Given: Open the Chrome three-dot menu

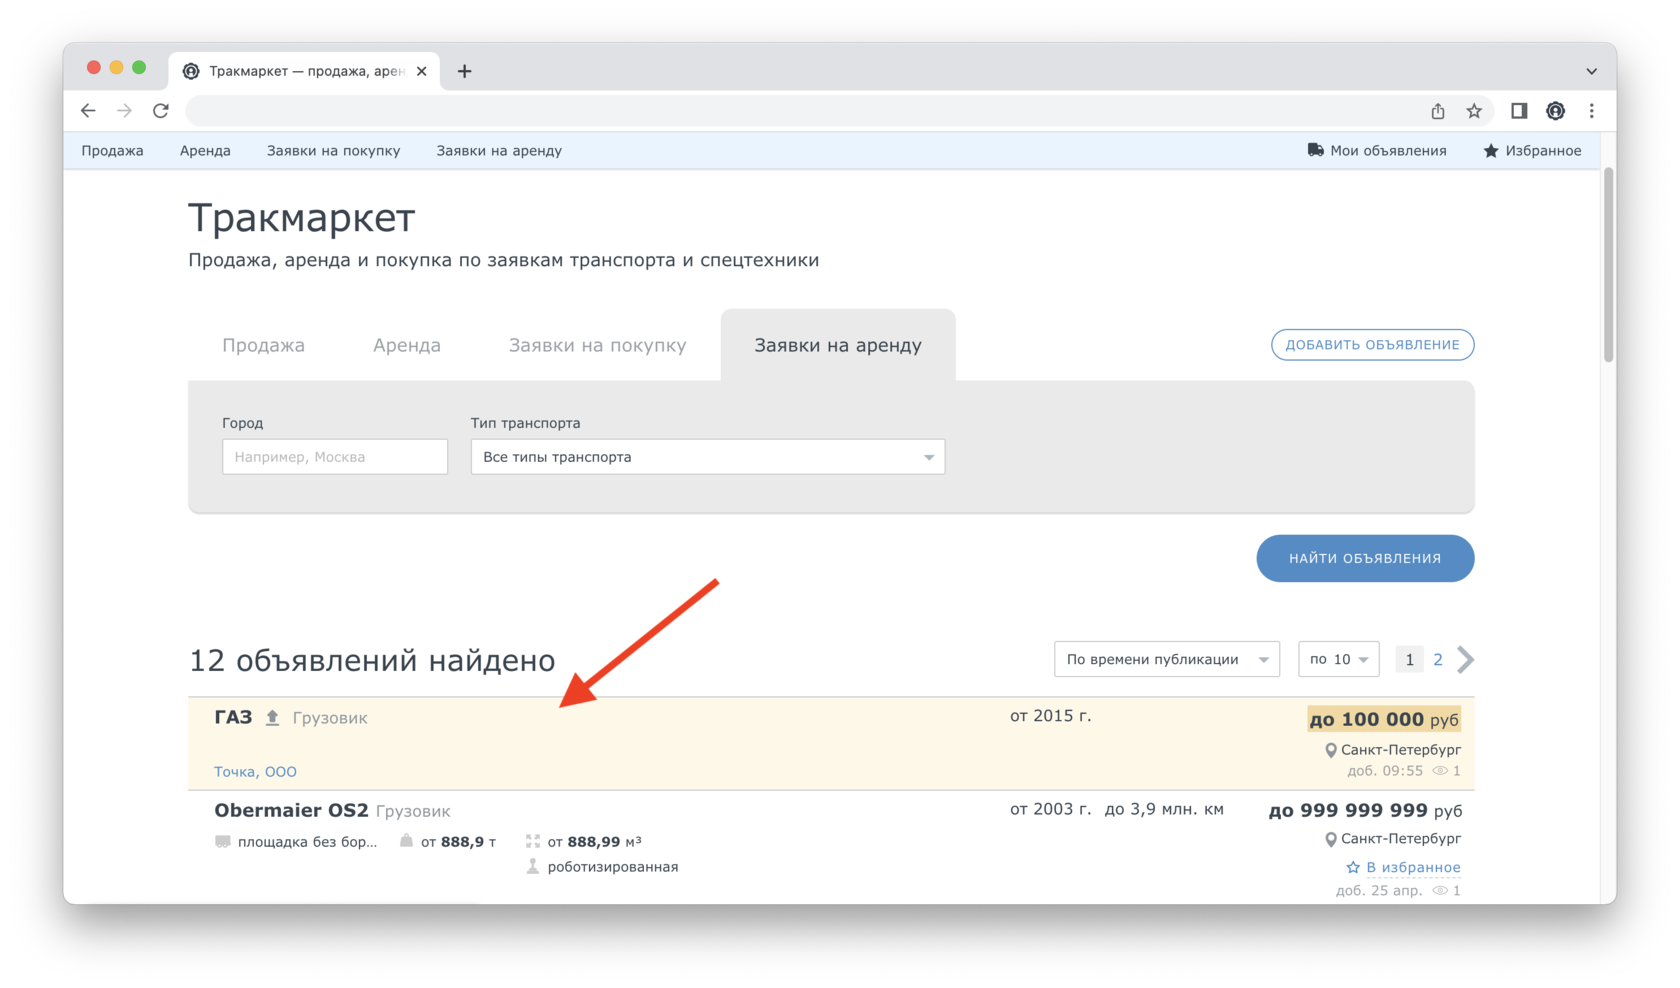Looking at the screenshot, I should tap(1591, 111).
